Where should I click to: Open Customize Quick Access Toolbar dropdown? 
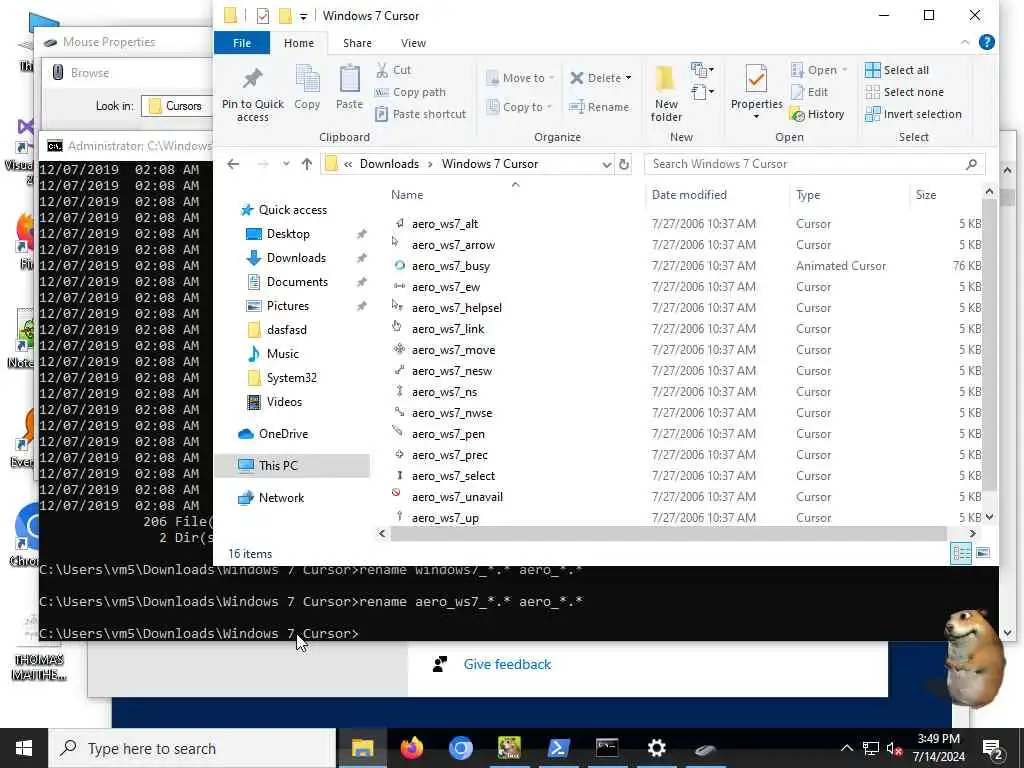click(303, 16)
